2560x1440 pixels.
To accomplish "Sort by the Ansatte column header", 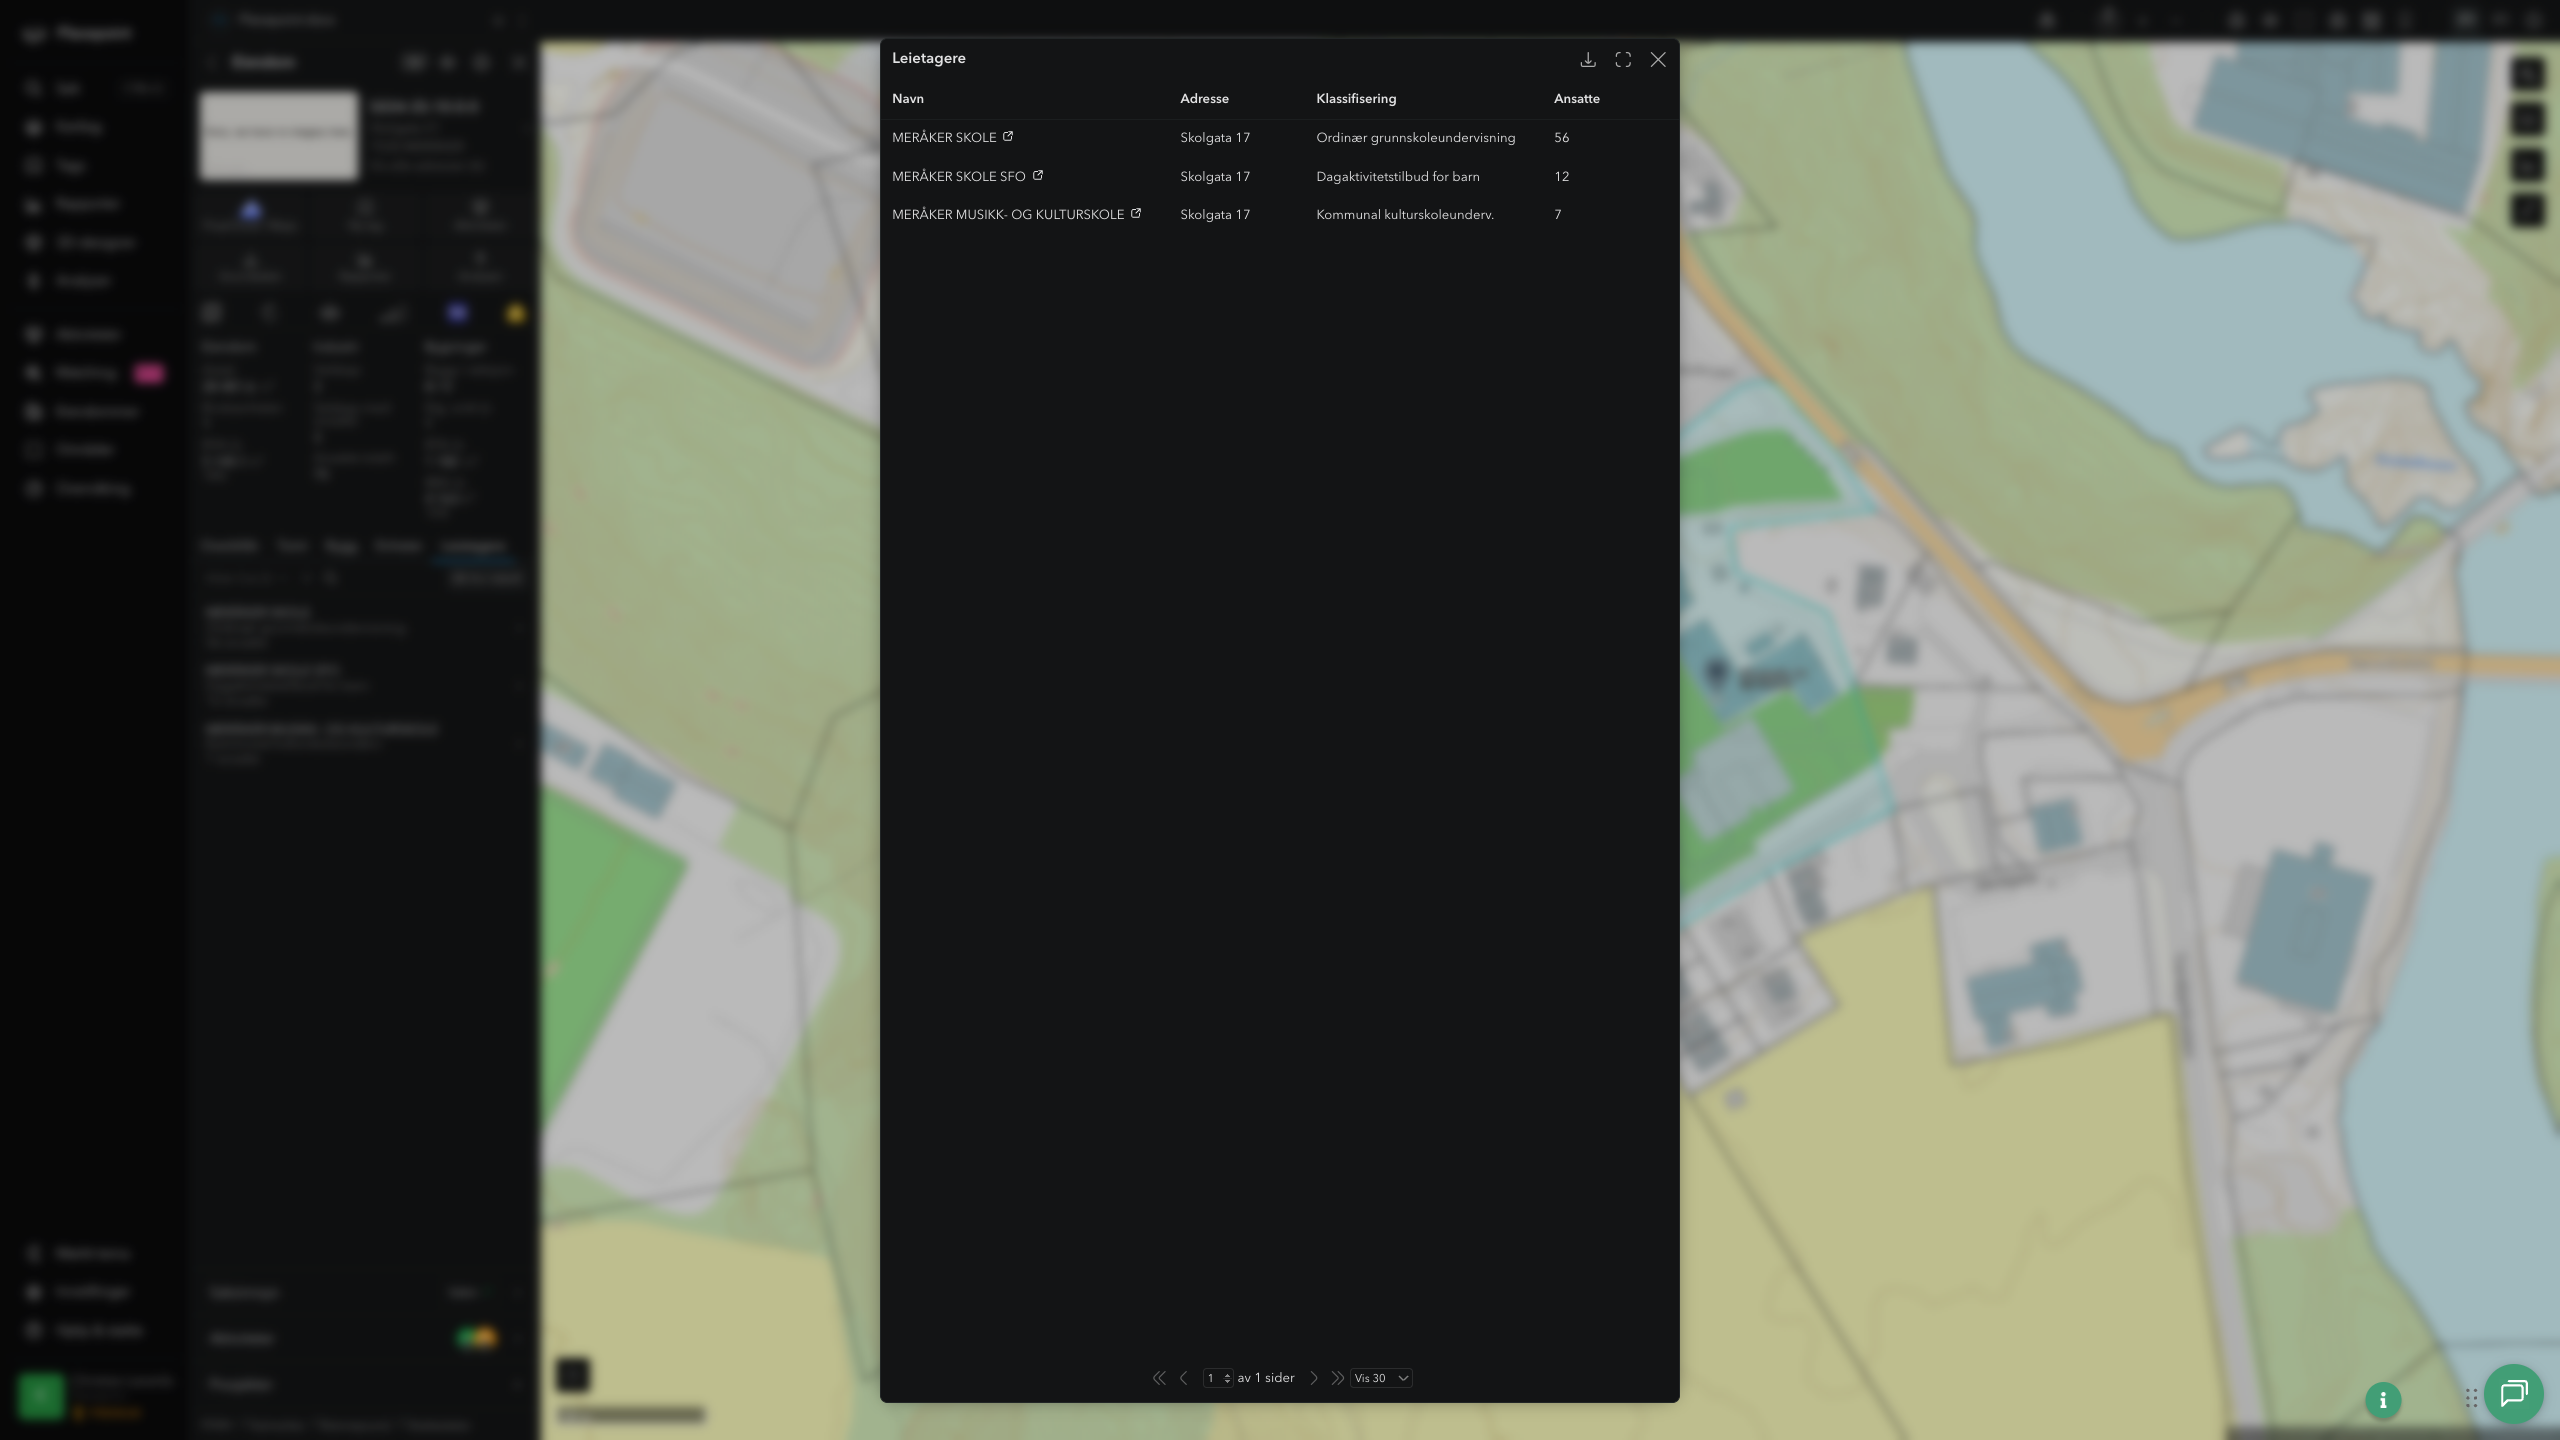I will point(1576,98).
